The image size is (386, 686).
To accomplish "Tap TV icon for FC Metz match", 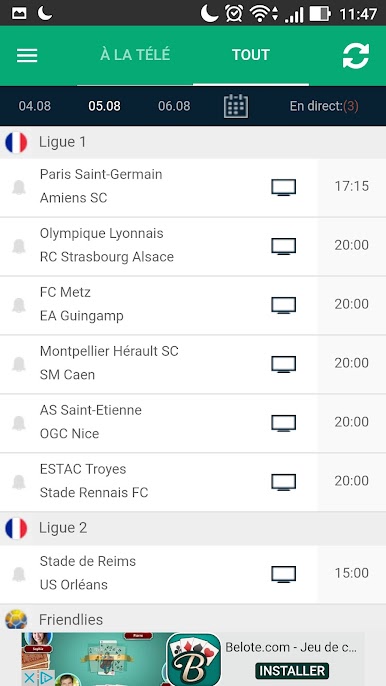I will click(284, 305).
